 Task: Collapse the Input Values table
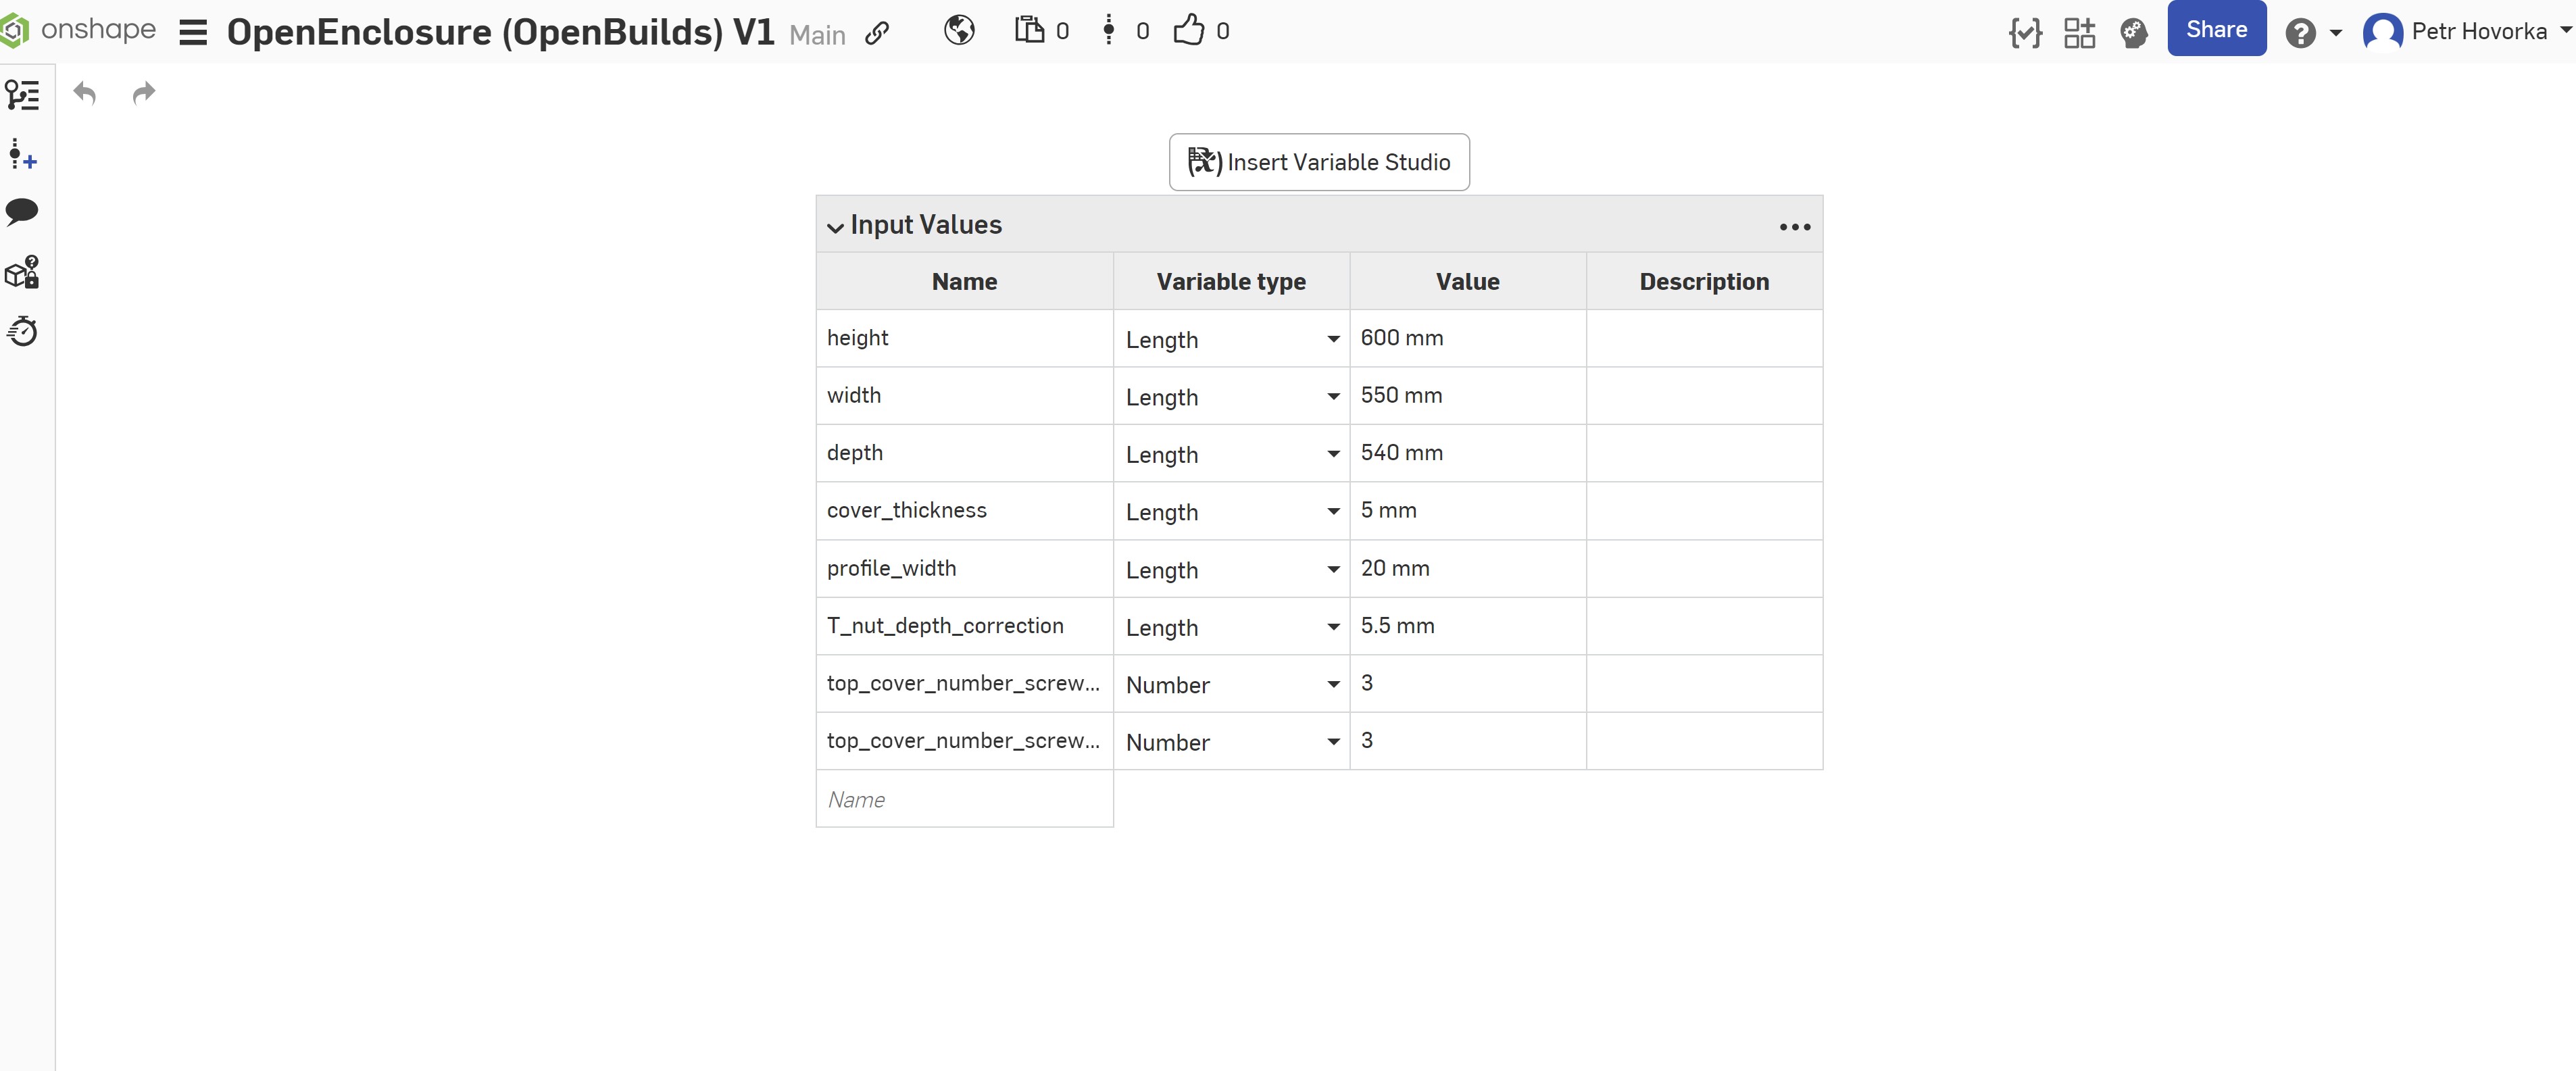(835, 227)
